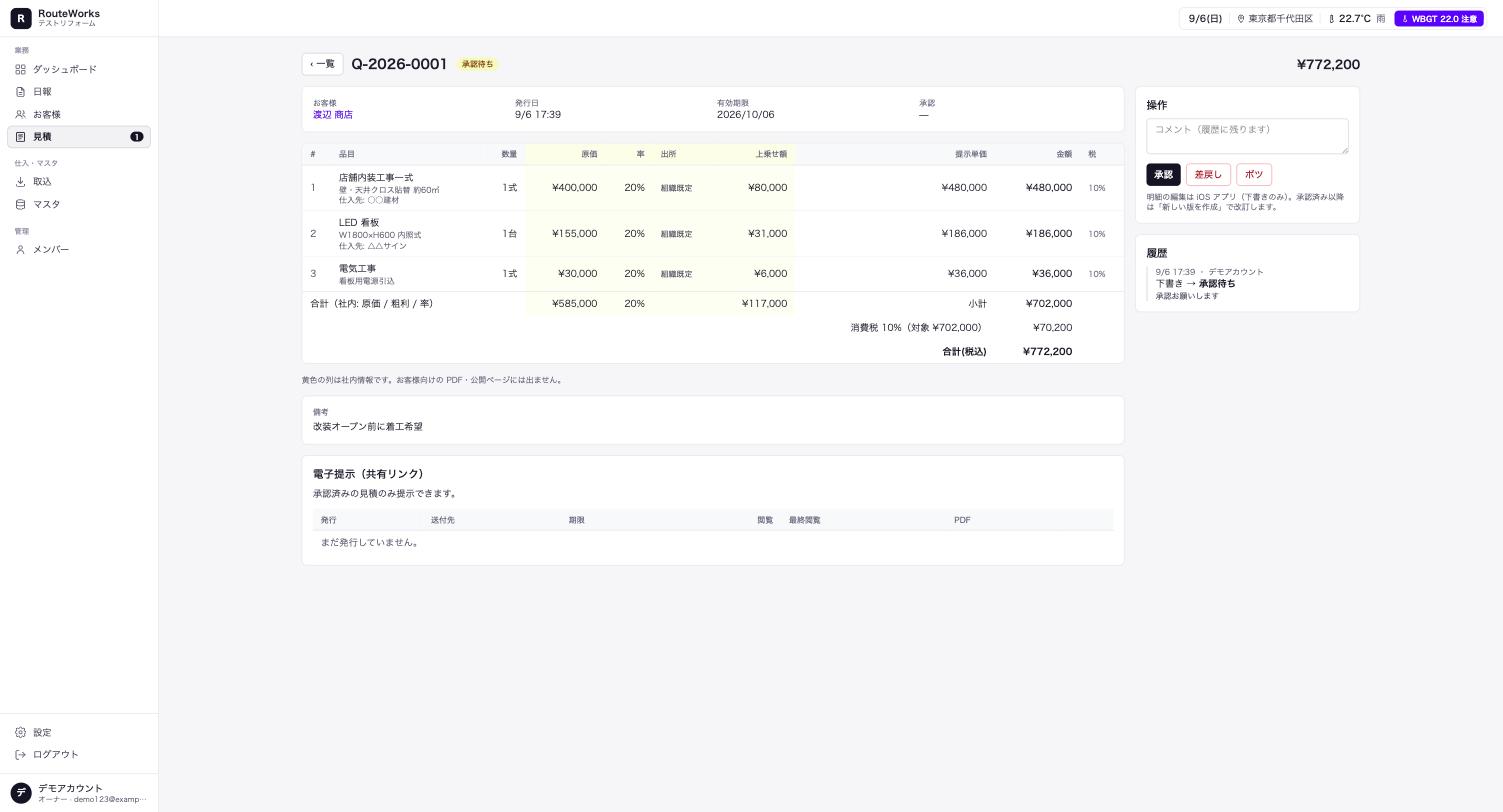The image size is (1503, 812).
Task: Click the 9/6(日) date text
Action: [x=1205, y=19]
